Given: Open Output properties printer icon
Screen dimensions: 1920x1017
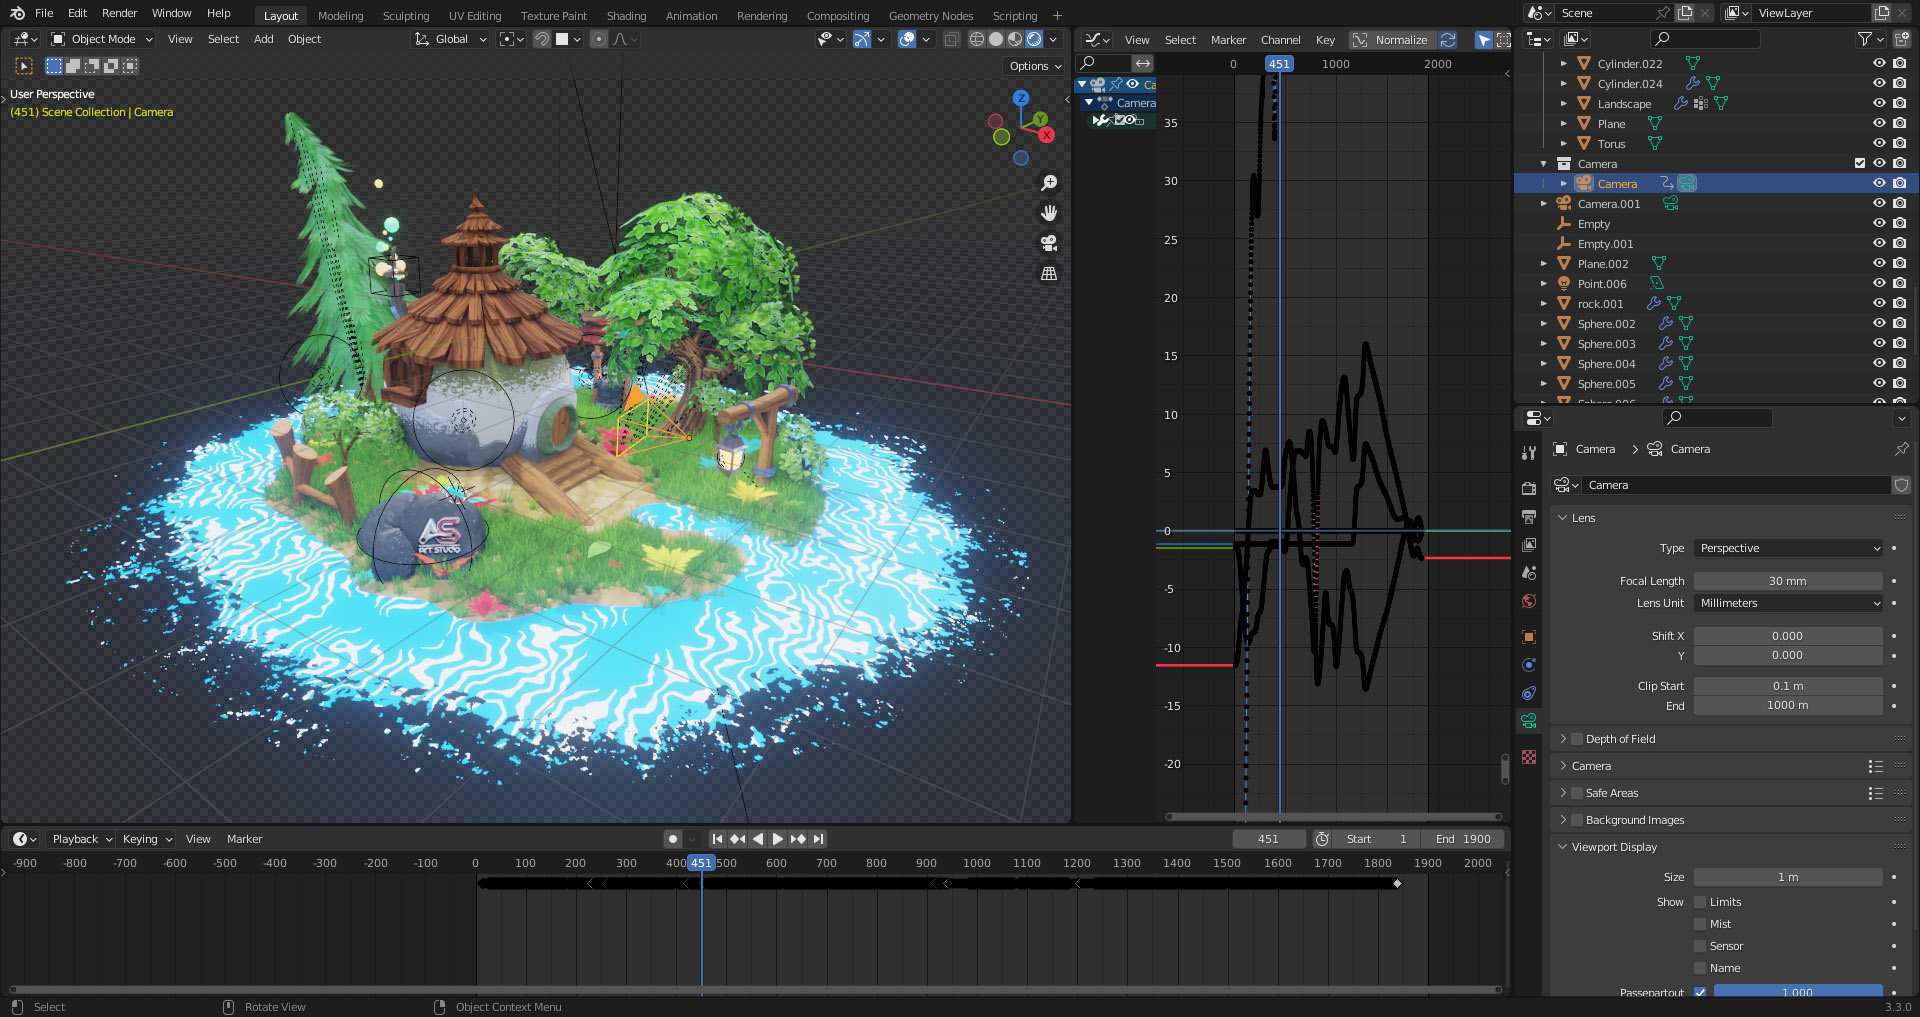Looking at the screenshot, I should pyautogui.click(x=1529, y=517).
